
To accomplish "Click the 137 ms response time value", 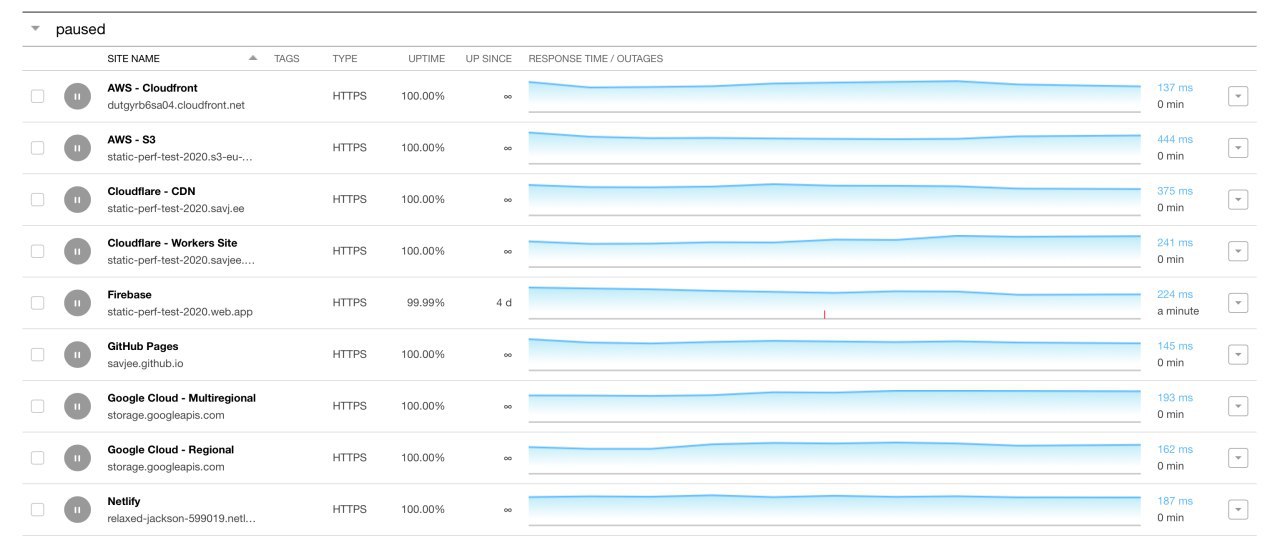I will tap(1175, 88).
